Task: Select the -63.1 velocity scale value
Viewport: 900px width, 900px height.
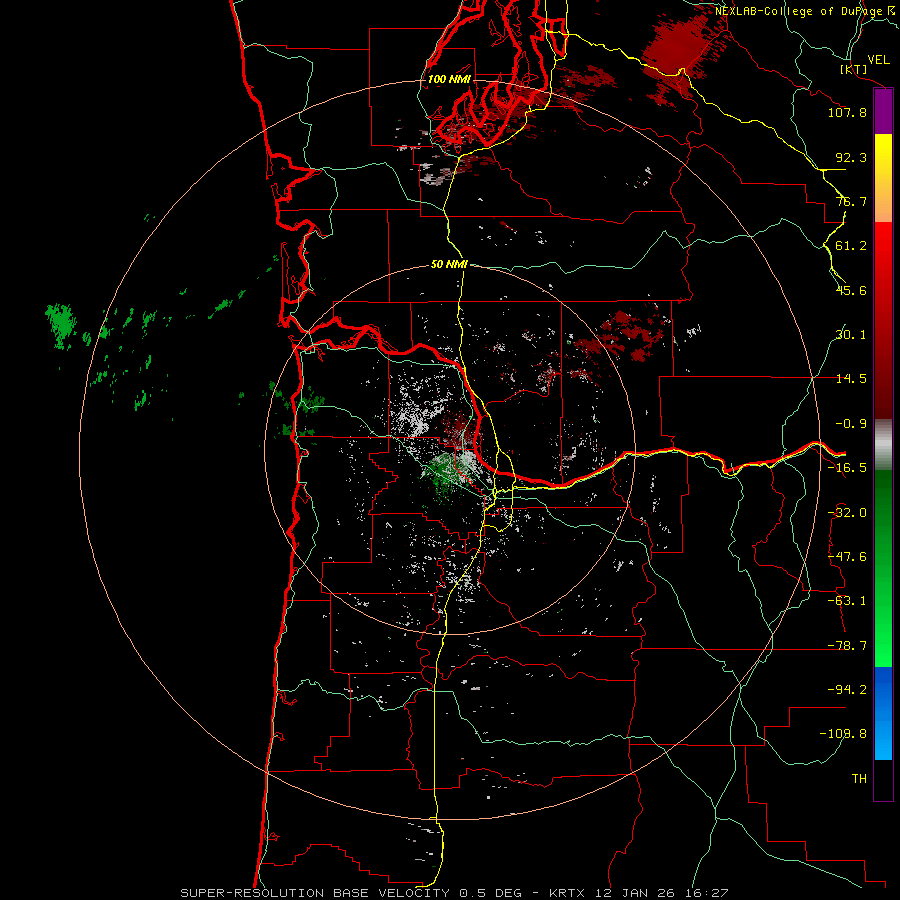Action: [847, 601]
